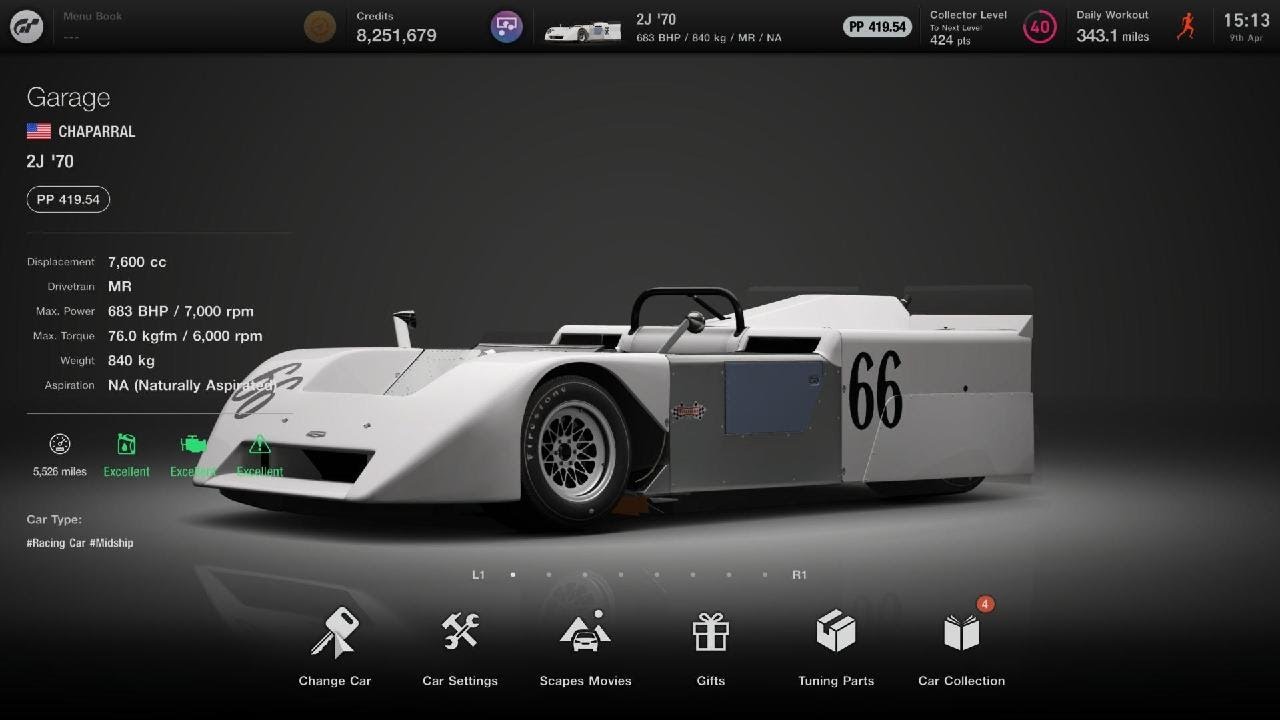Viewport: 1280px width, 720px height.
Task: Click the 76.0 kgfm / 6,000 rpm value
Action: (185, 336)
